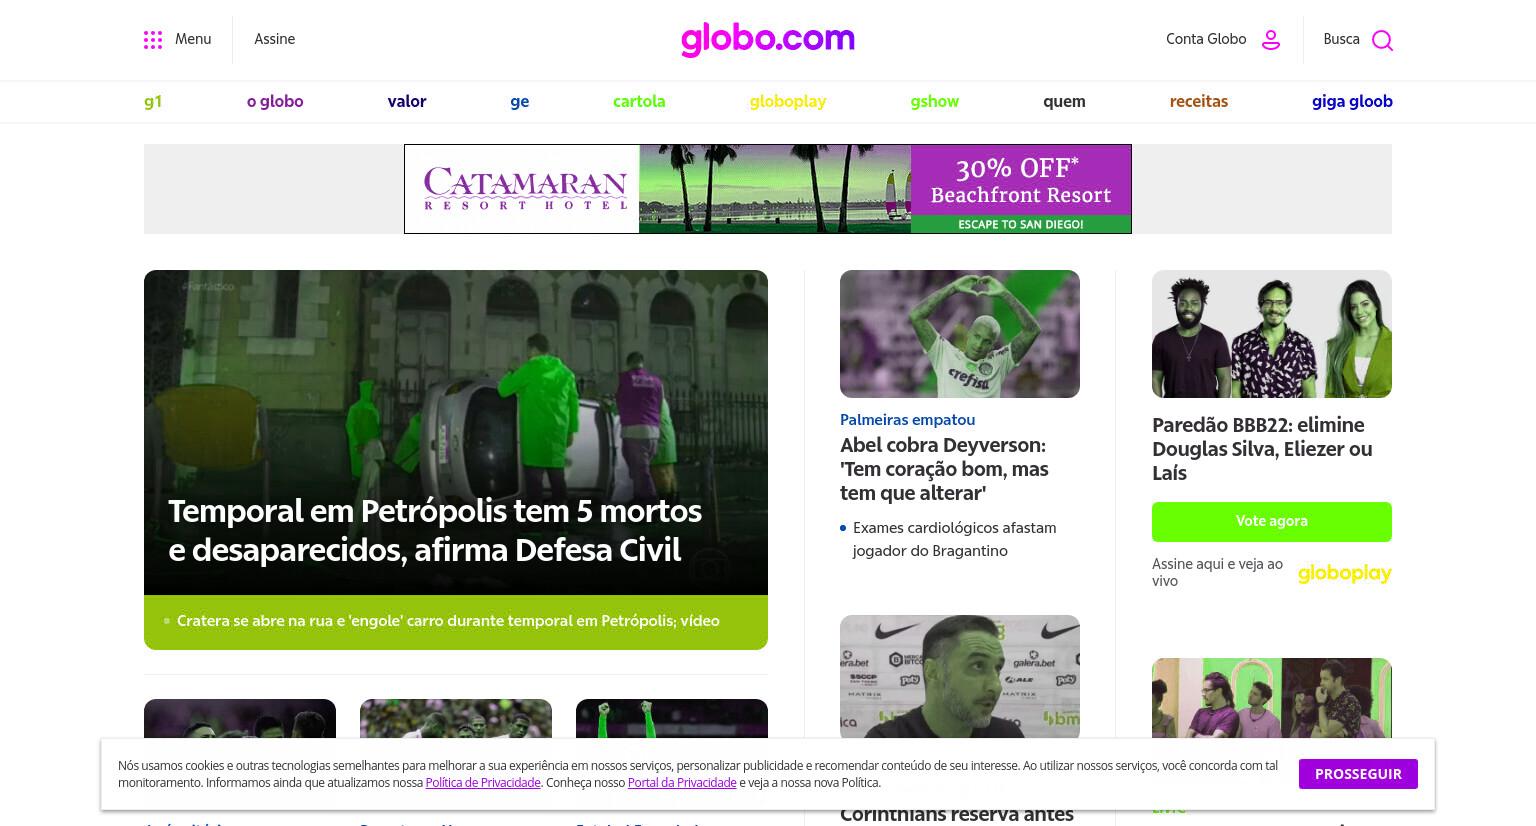Viewport: 1536px width, 826px height.
Task: Accept cookies with PROSSEGUIR button
Action: coord(1358,774)
